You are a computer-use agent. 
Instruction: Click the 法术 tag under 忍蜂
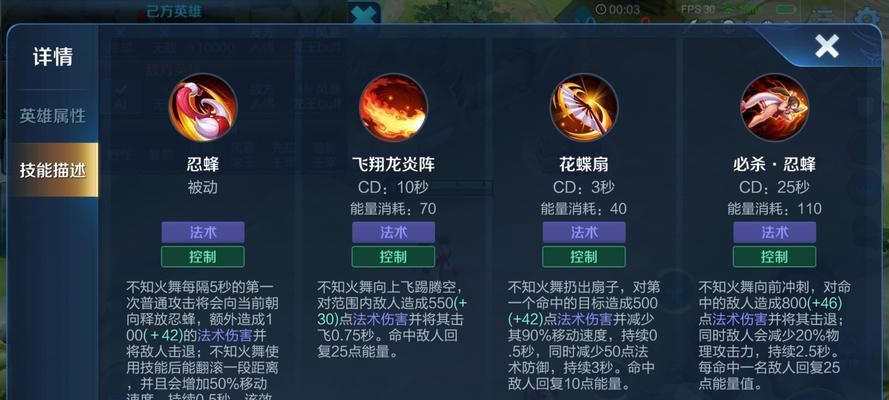203,232
